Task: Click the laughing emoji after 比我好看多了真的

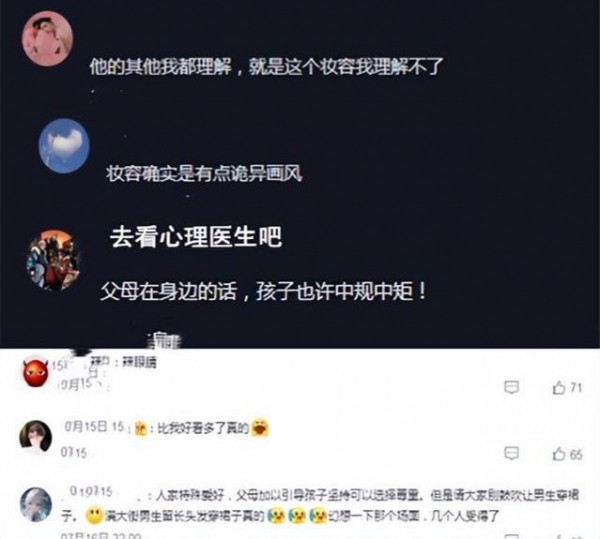Action: (260, 428)
